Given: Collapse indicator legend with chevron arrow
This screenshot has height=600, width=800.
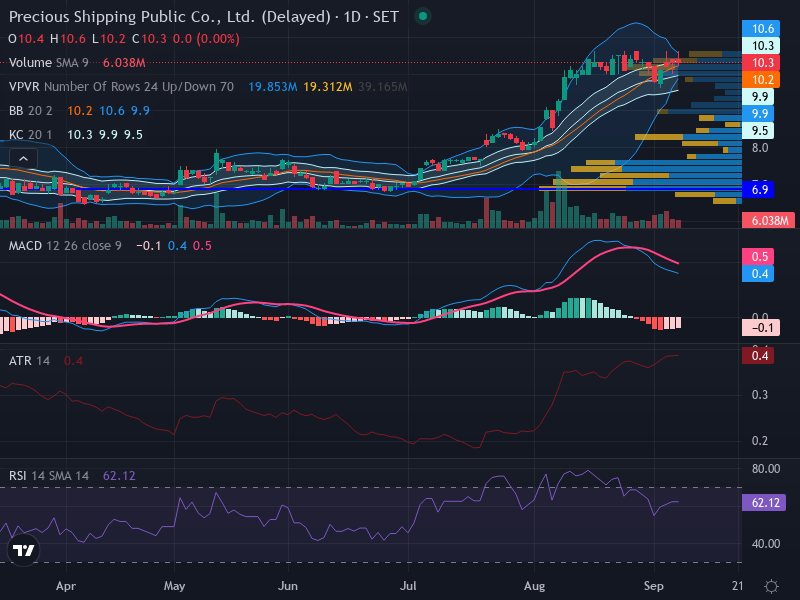Looking at the screenshot, I should [x=23, y=159].
